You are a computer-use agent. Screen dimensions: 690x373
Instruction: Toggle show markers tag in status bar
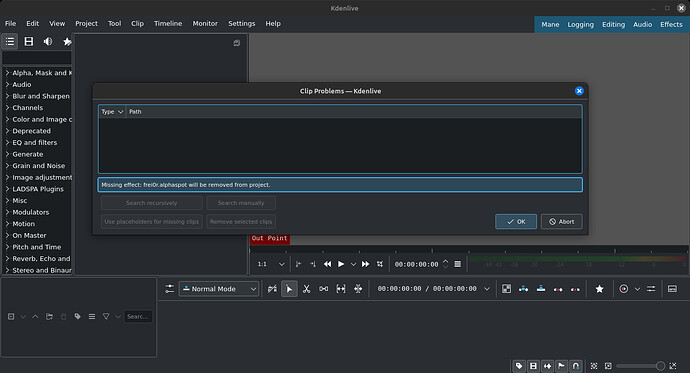tap(519, 366)
